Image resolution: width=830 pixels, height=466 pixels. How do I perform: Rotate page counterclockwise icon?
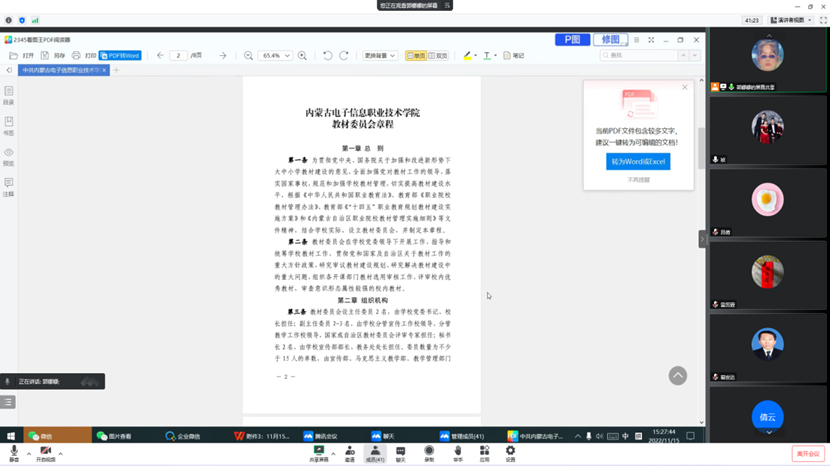pyautogui.click(x=327, y=56)
